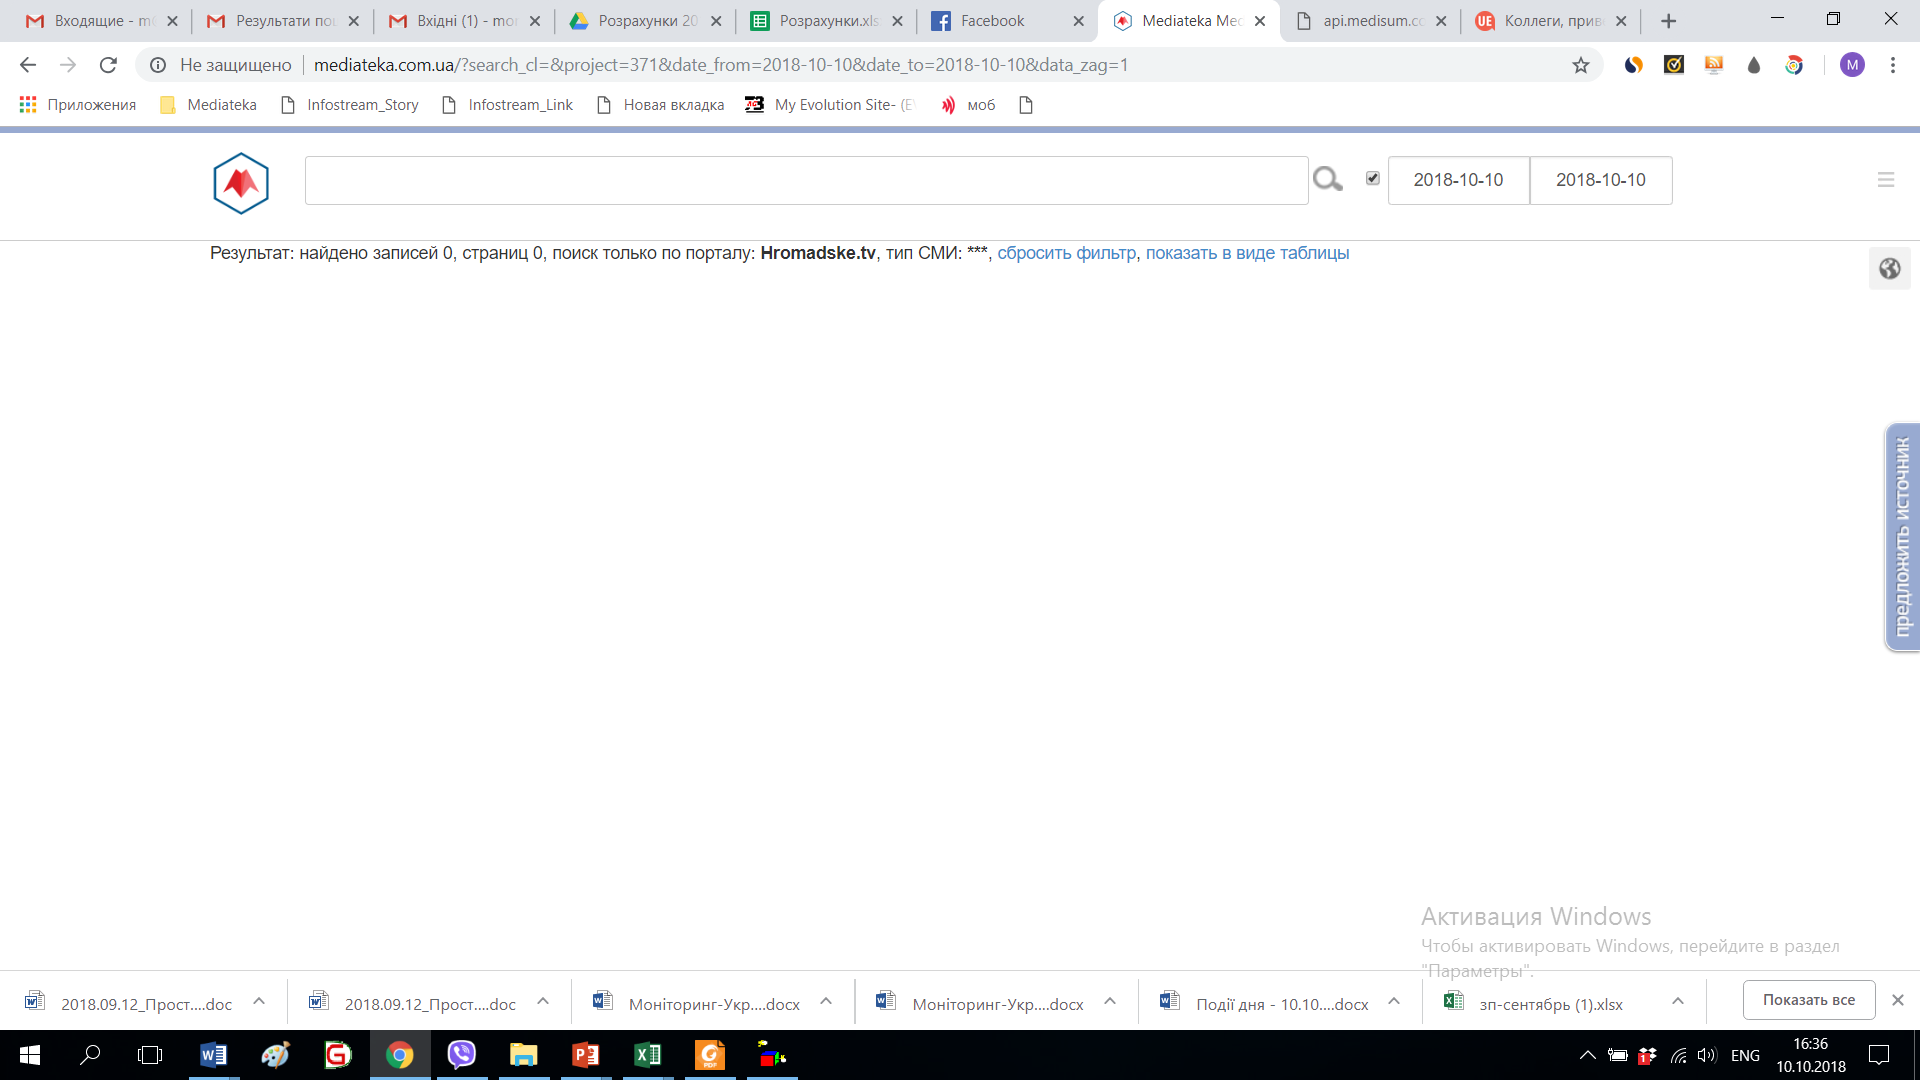Image resolution: width=1920 pixels, height=1080 pixels.
Task: Click the Mediateka hexagon logo
Action: (241, 183)
